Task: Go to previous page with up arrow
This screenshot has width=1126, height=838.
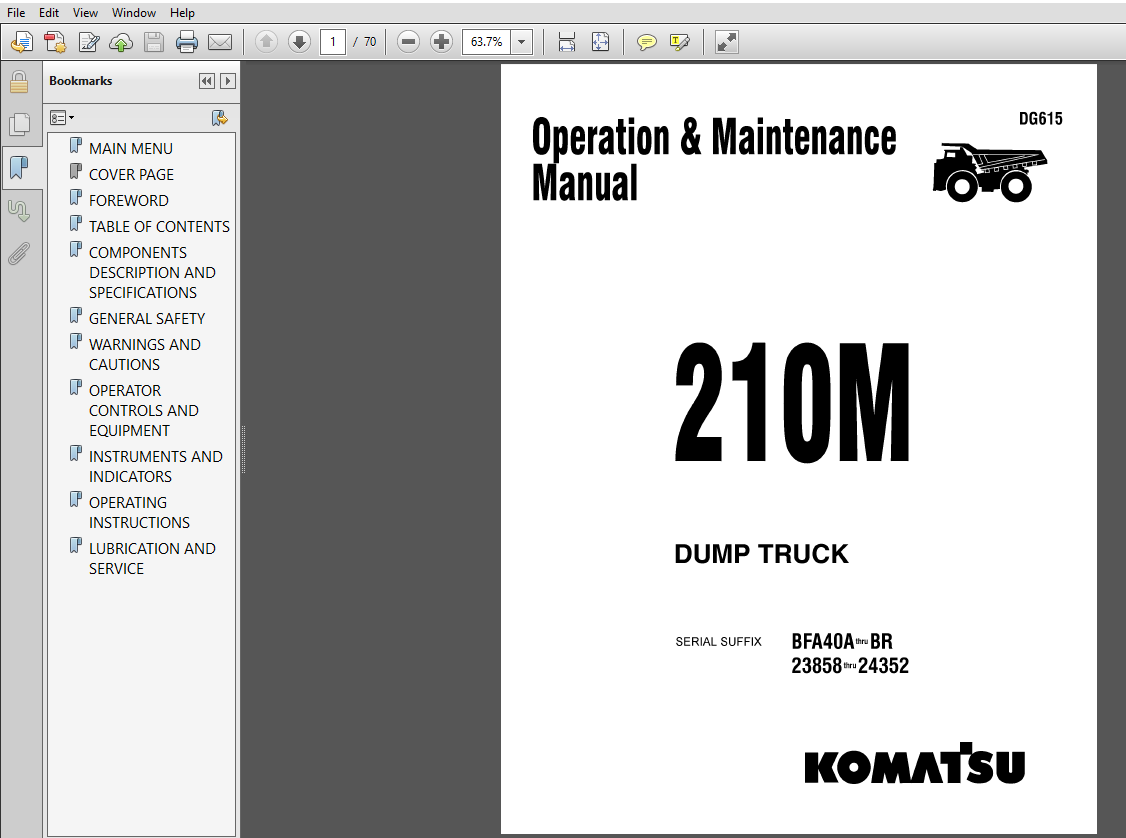Action: [266, 42]
